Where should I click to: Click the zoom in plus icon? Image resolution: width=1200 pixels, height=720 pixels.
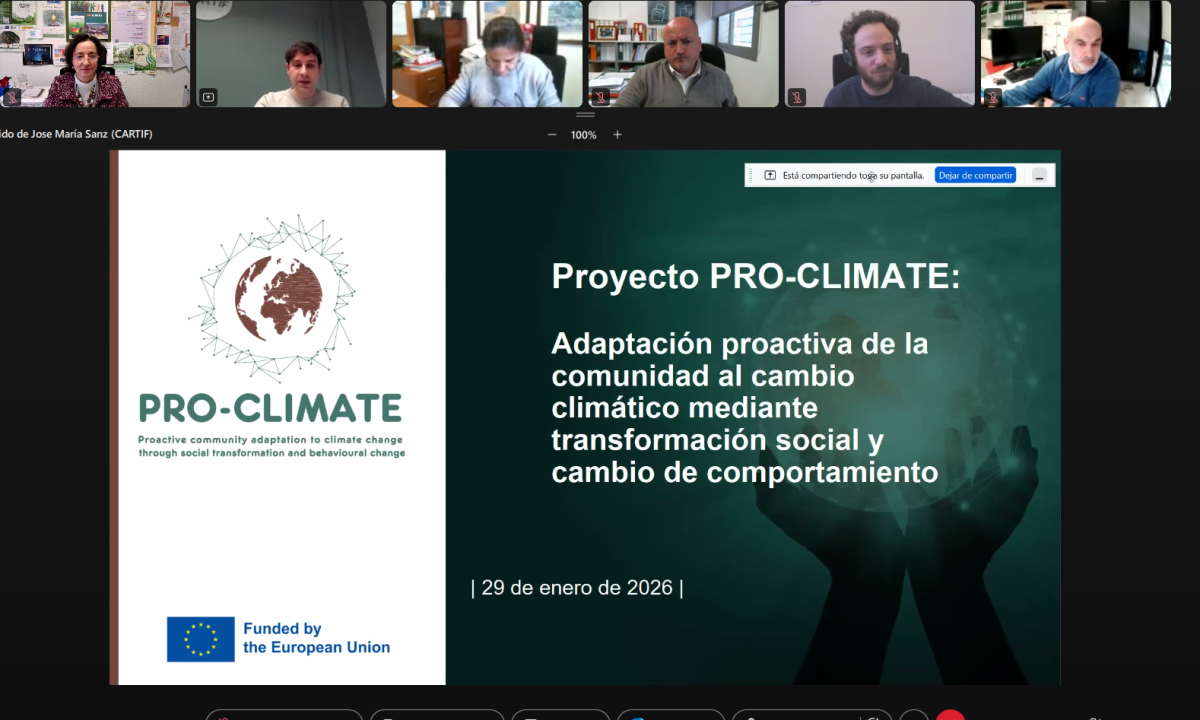click(x=617, y=135)
